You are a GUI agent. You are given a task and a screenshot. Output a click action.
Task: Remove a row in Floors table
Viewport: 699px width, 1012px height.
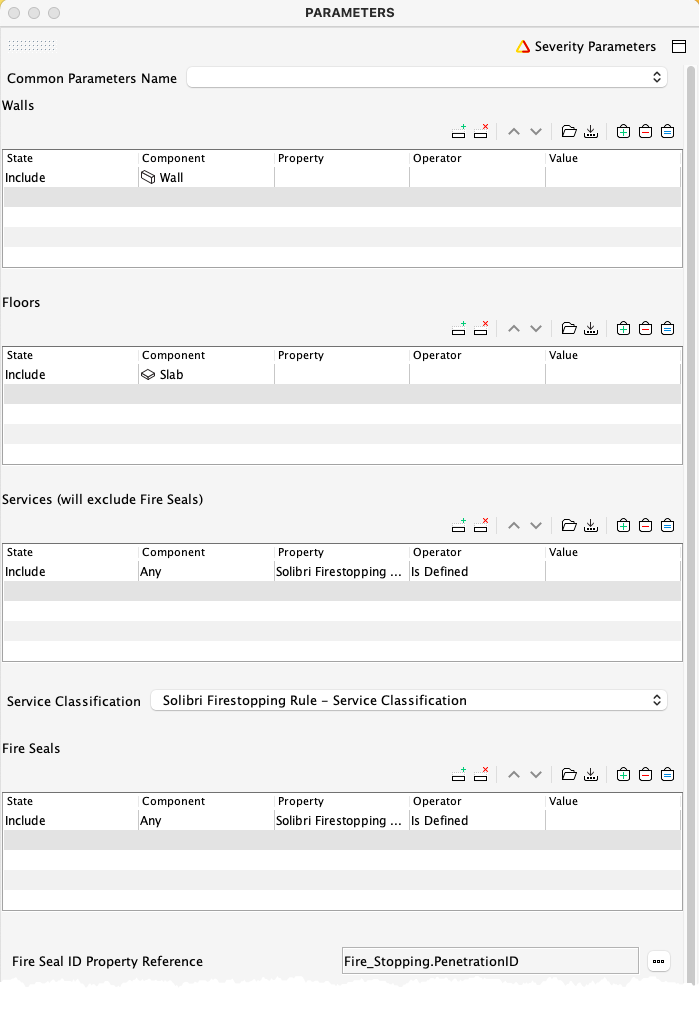click(x=481, y=329)
